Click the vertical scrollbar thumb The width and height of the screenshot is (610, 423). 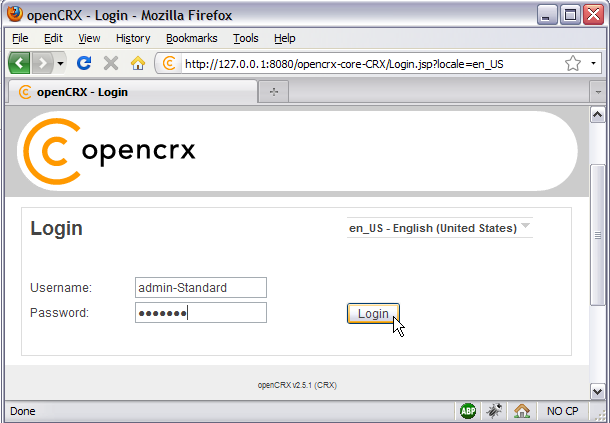tap(598, 235)
